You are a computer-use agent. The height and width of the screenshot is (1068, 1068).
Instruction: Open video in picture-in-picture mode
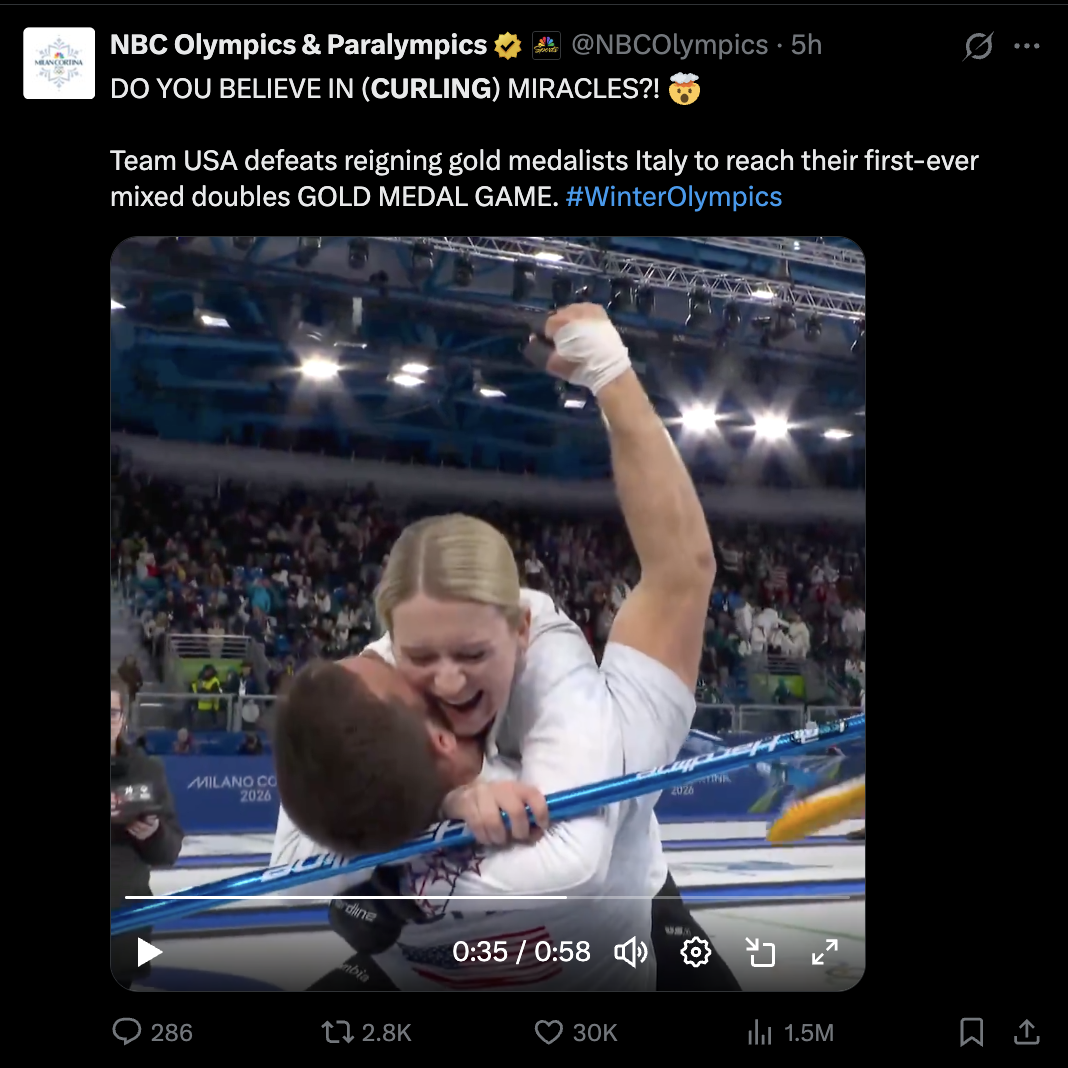tap(761, 951)
